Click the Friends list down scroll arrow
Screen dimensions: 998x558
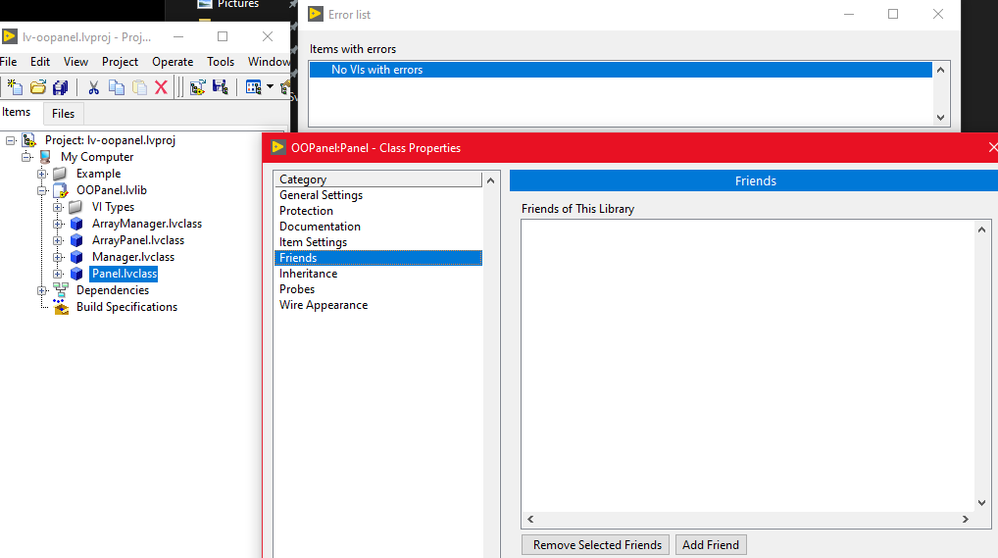981,503
